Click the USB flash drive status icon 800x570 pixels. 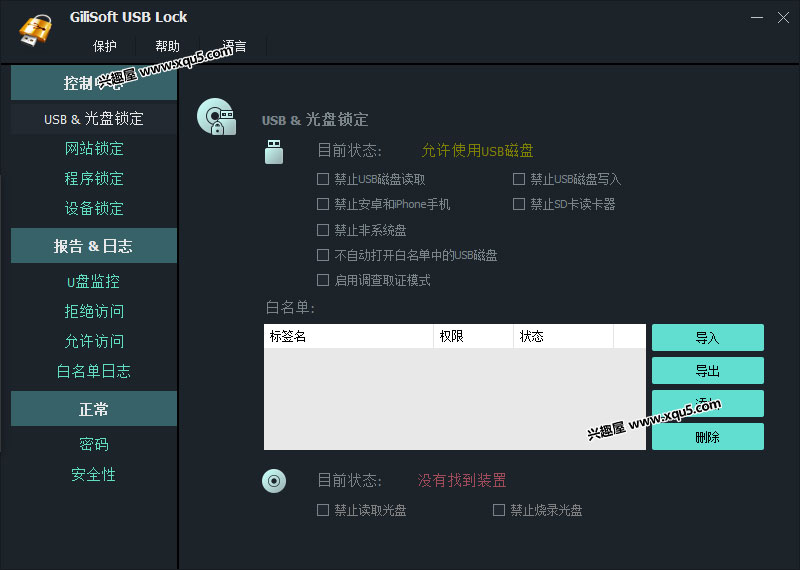pos(274,151)
